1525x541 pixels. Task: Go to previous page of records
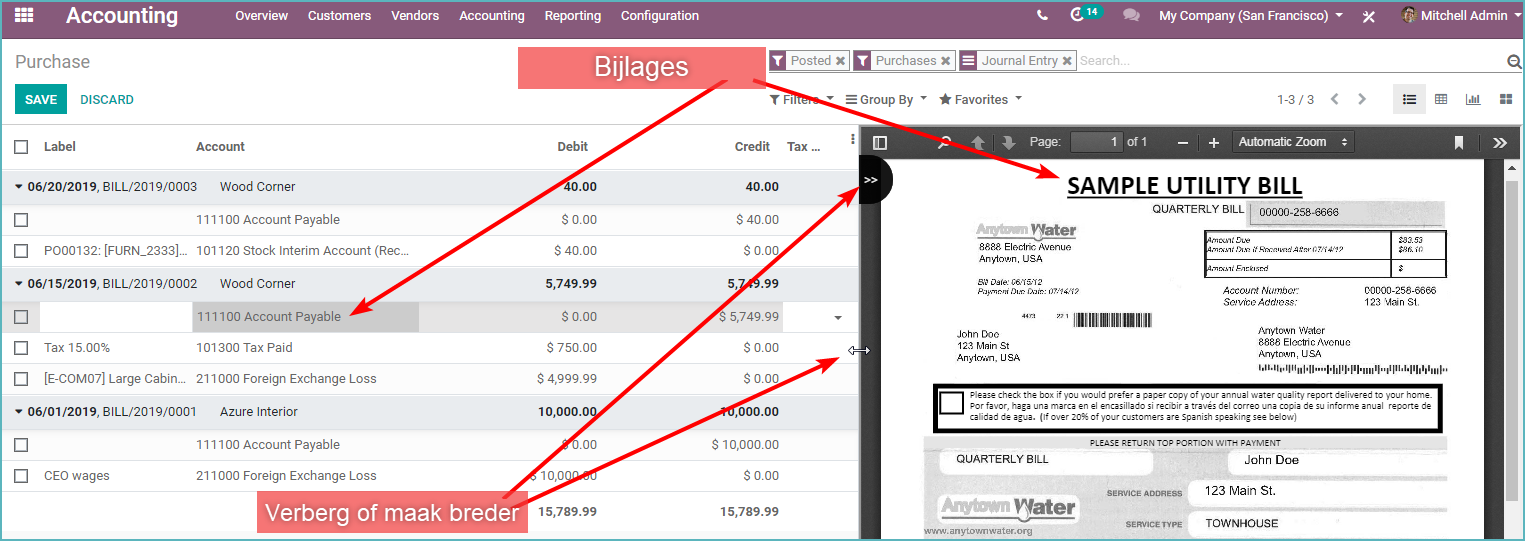pyautogui.click(x=1334, y=99)
